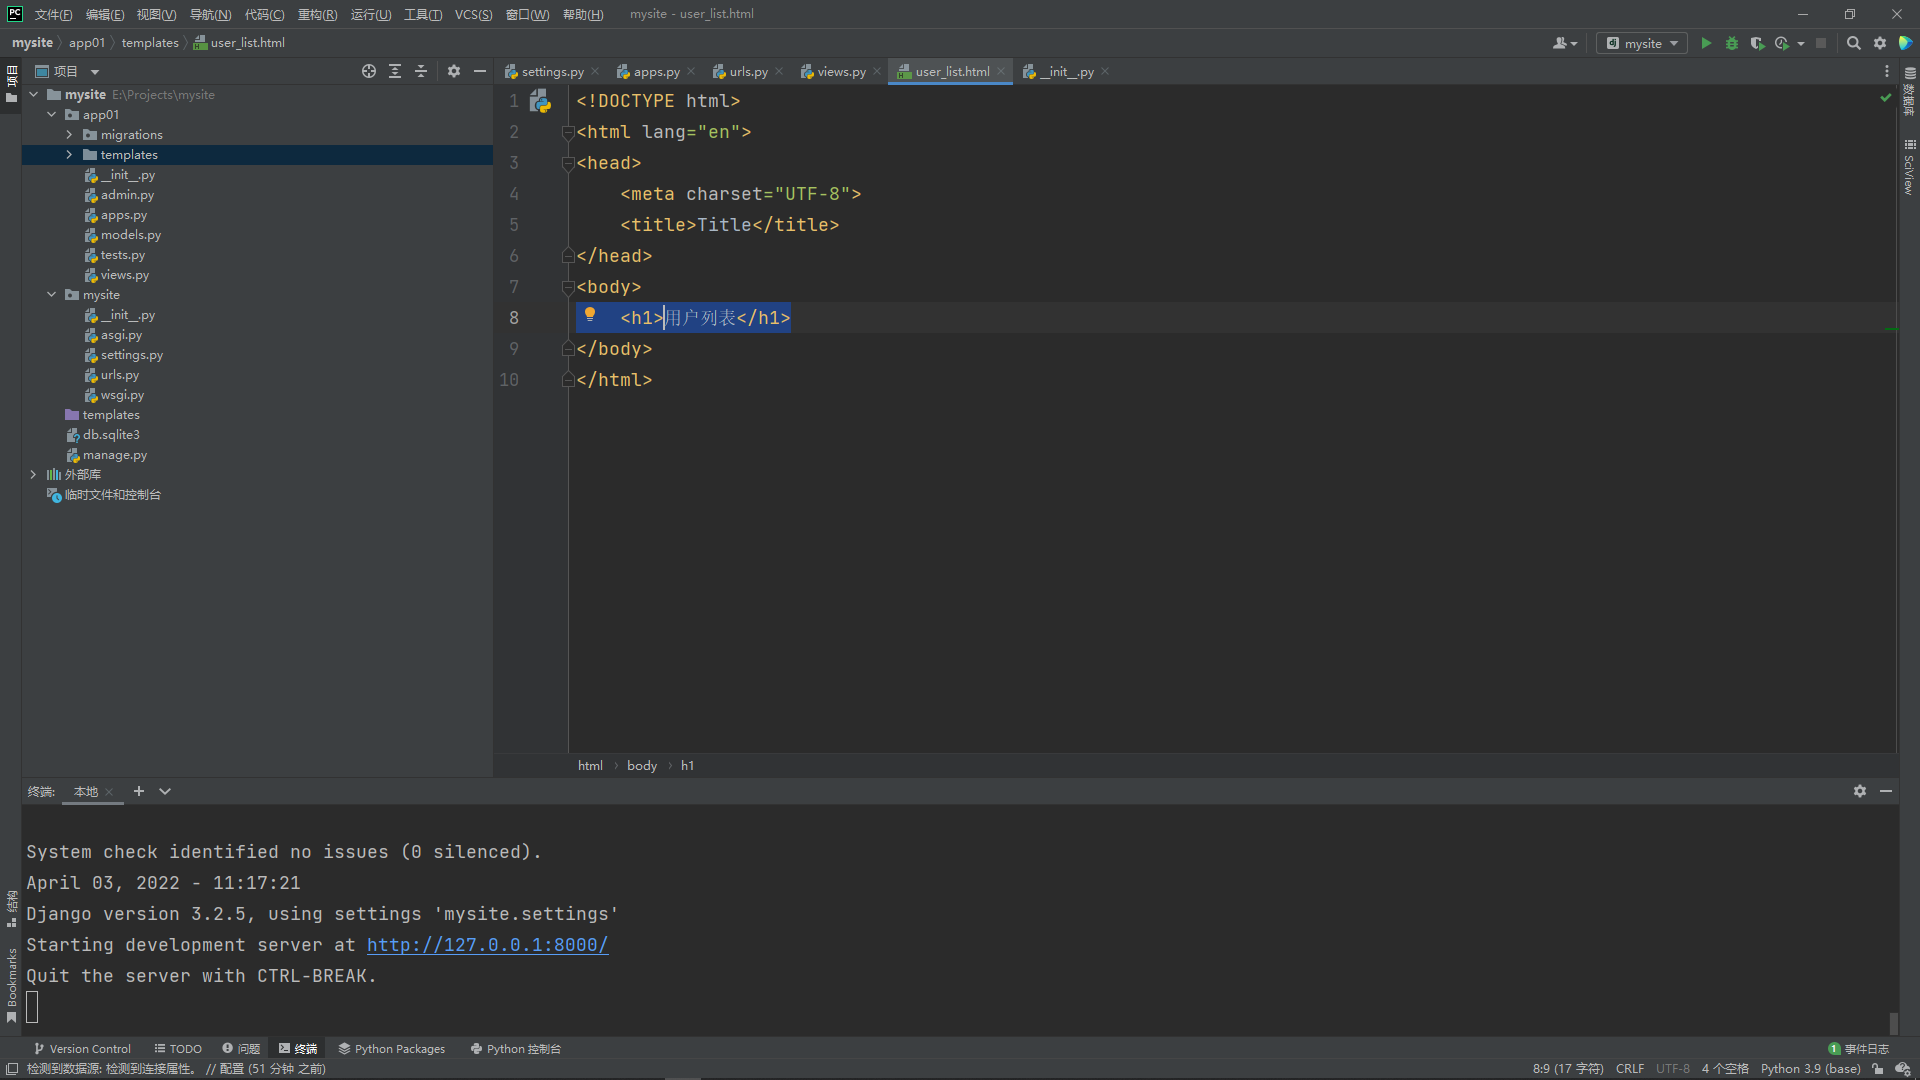Open the 问题 problems panel

(241, 1049)
